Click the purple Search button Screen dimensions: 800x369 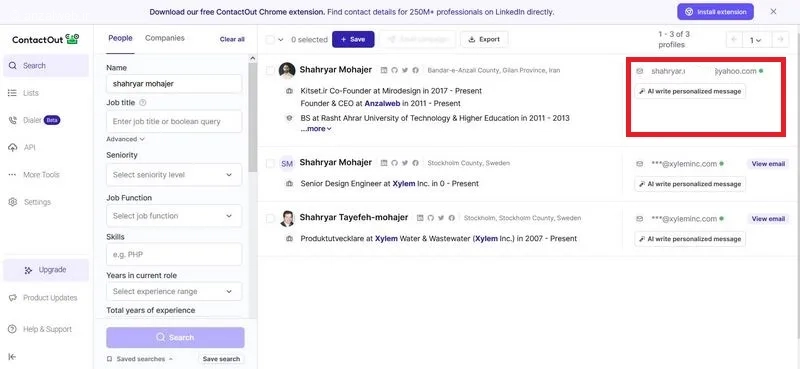(175, 337)
